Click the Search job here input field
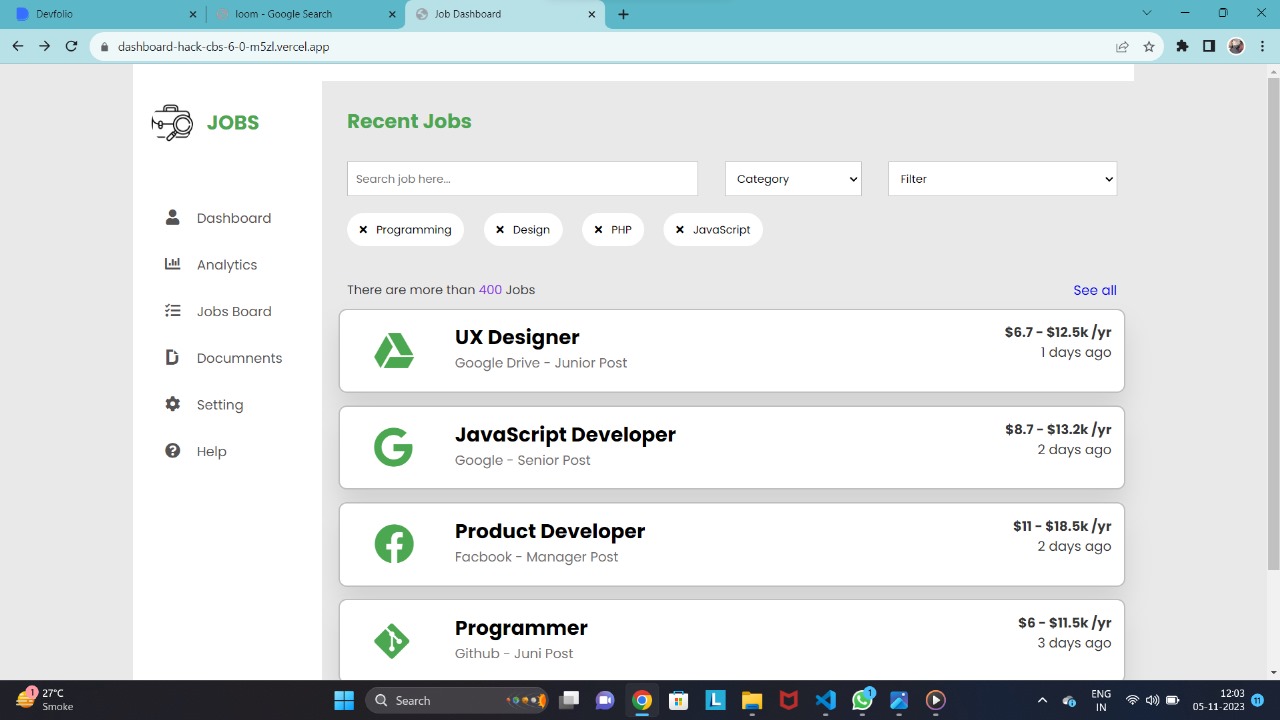The width and height of the screenshot is (1280, 720). pos(522,179)
